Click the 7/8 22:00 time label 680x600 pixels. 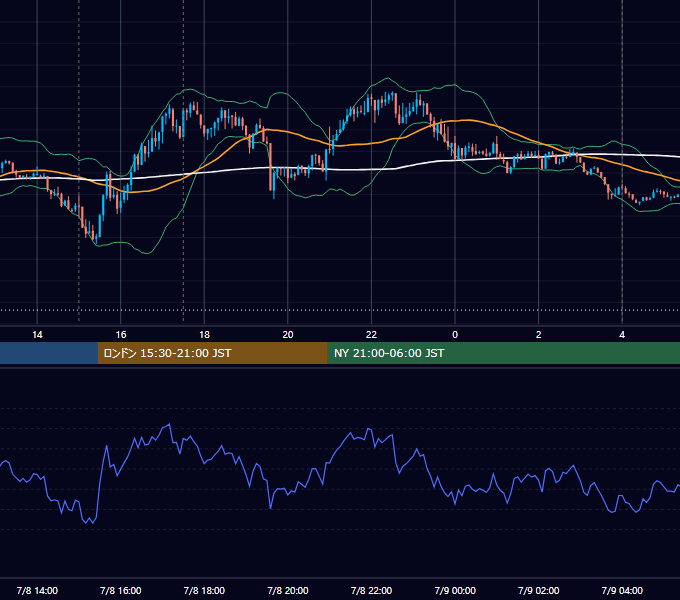coord(371,590)
